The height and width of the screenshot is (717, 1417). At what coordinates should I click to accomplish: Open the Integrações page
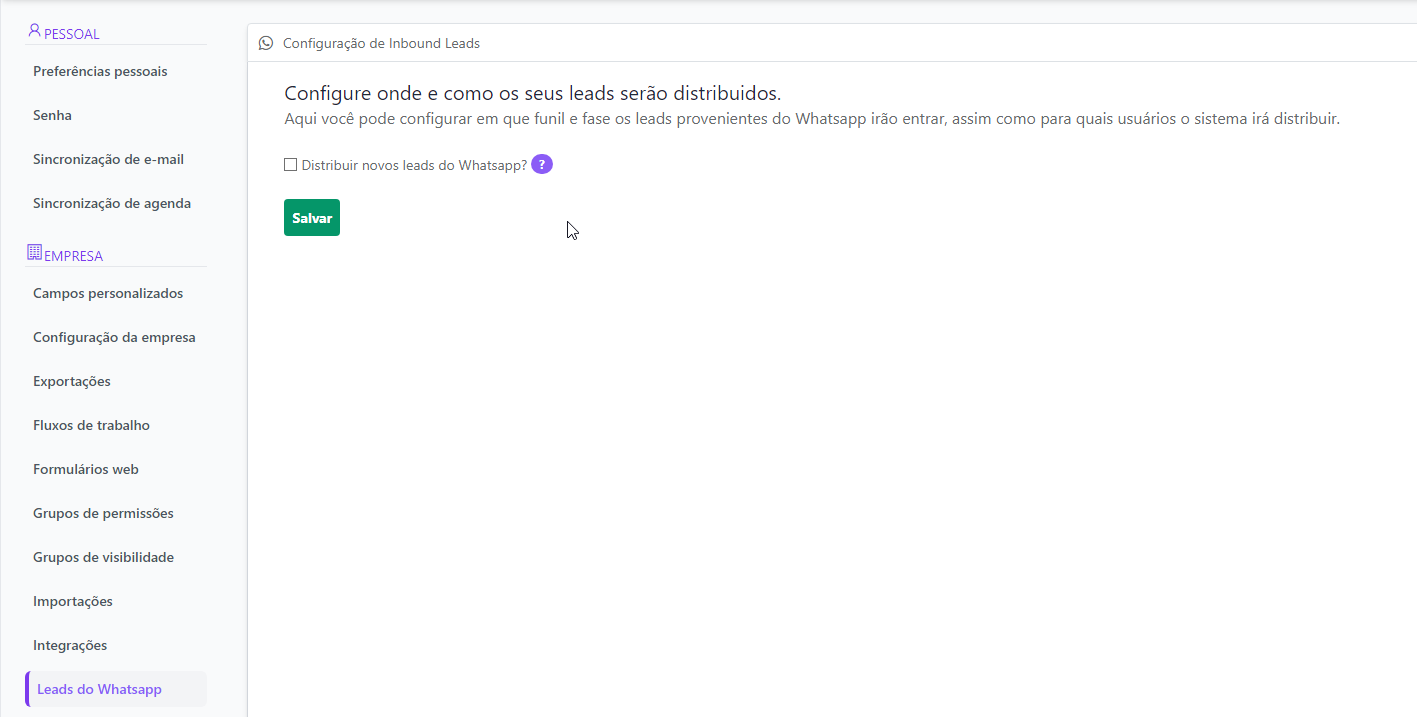(70, 646)
